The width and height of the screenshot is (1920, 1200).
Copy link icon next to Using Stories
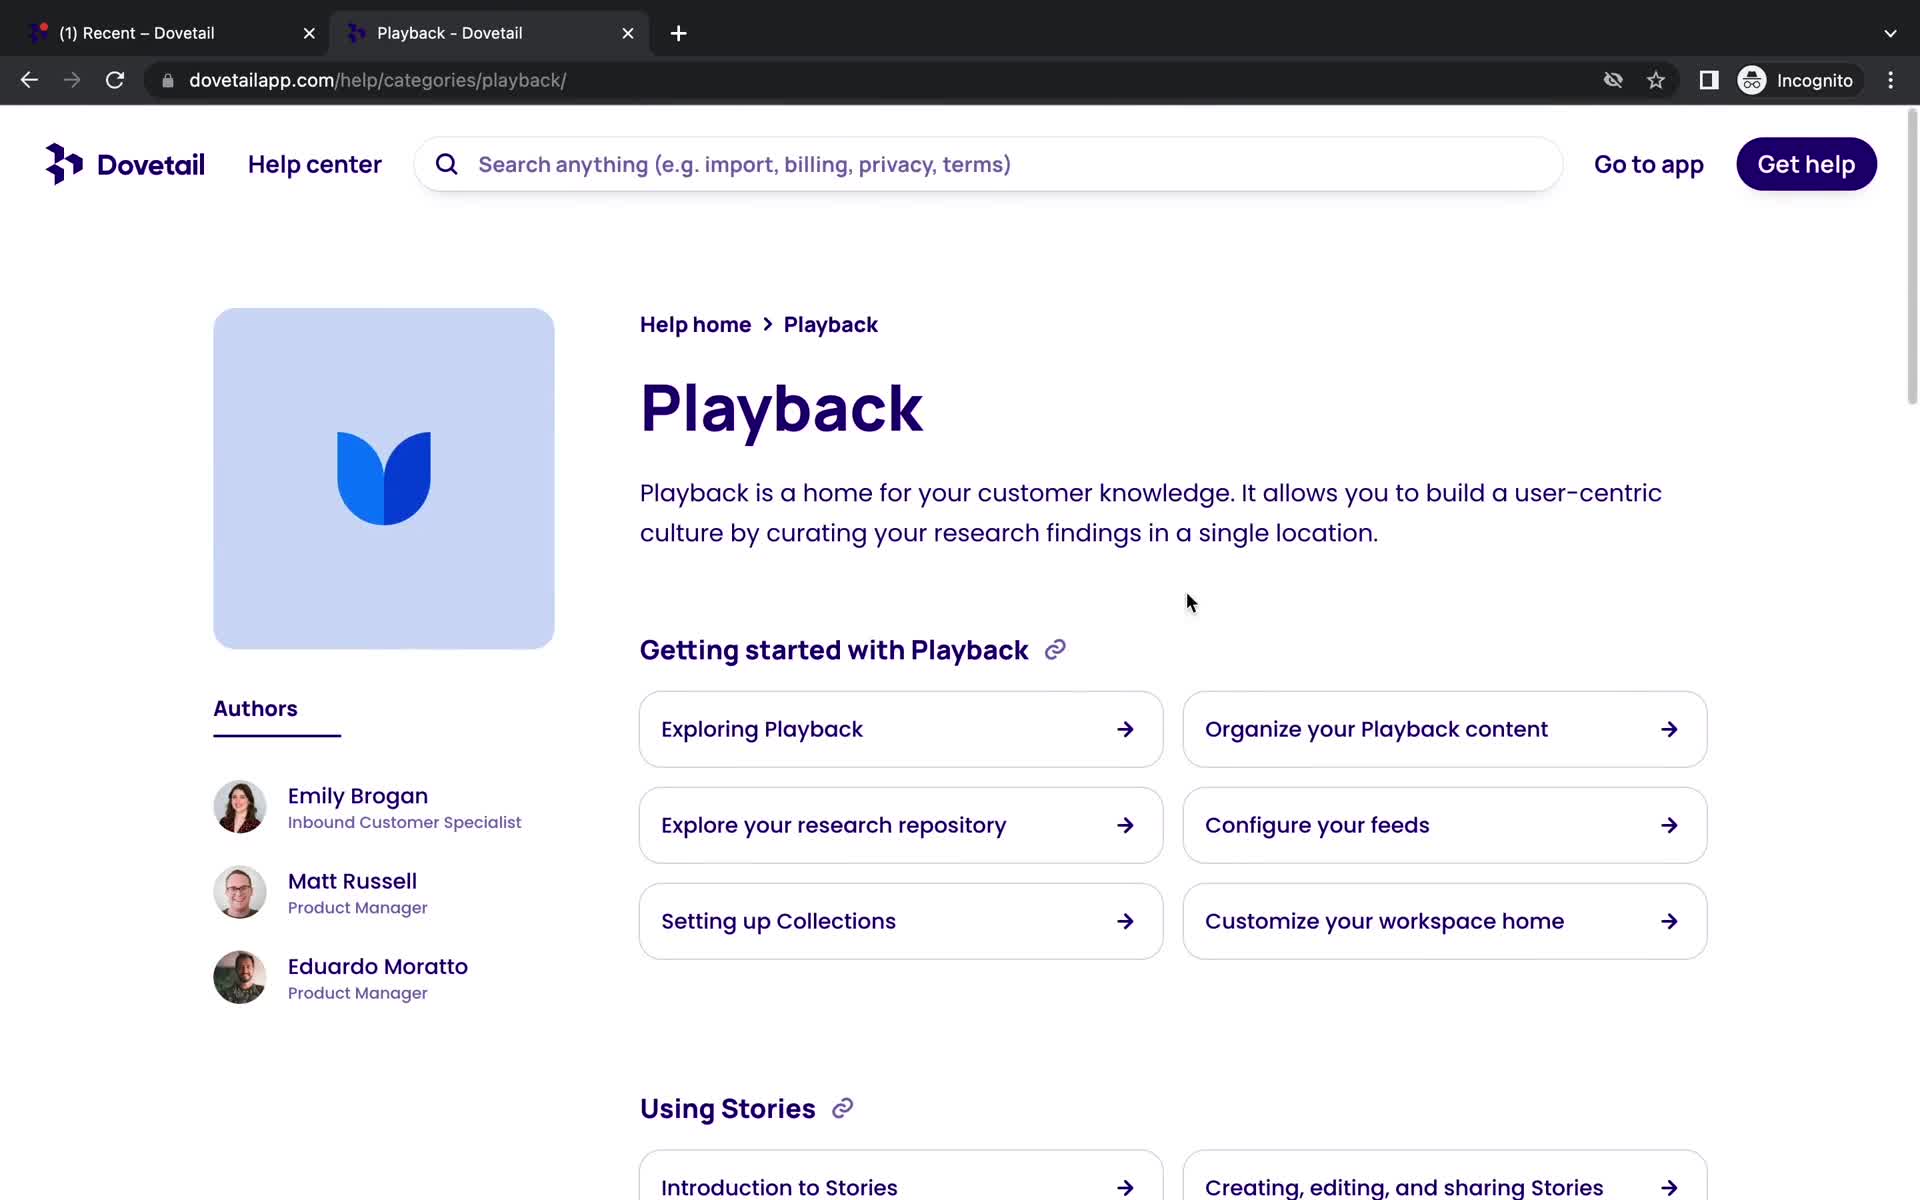843,1108
